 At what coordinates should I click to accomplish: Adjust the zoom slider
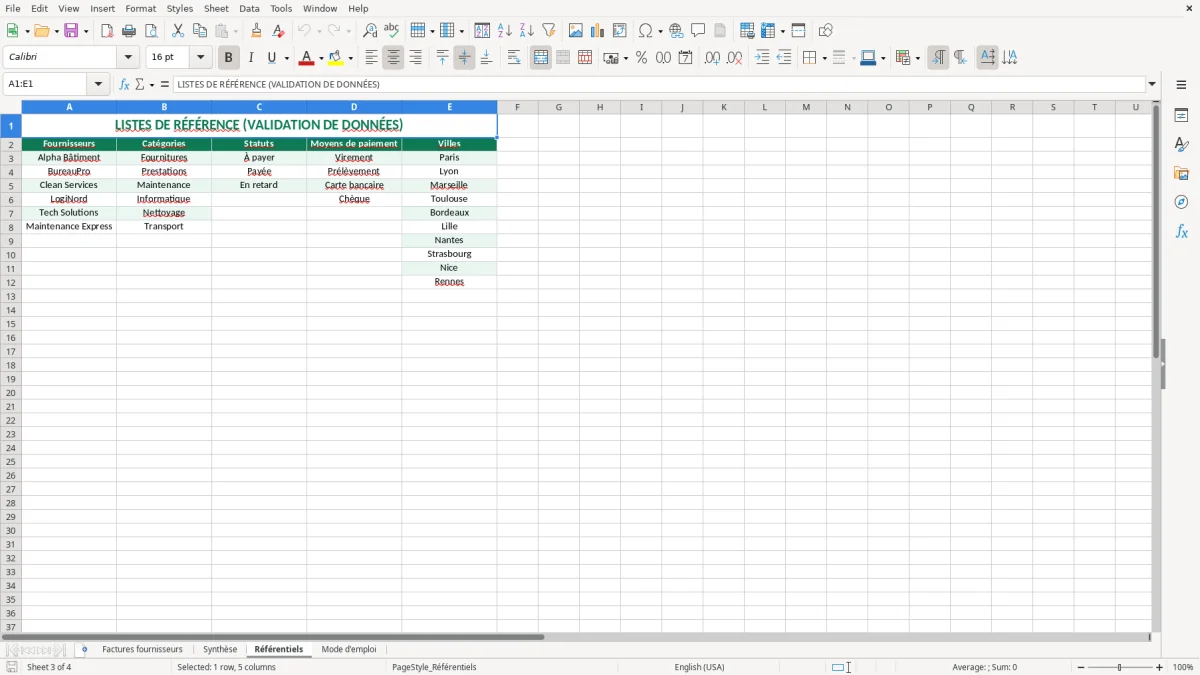(1119, 667)
